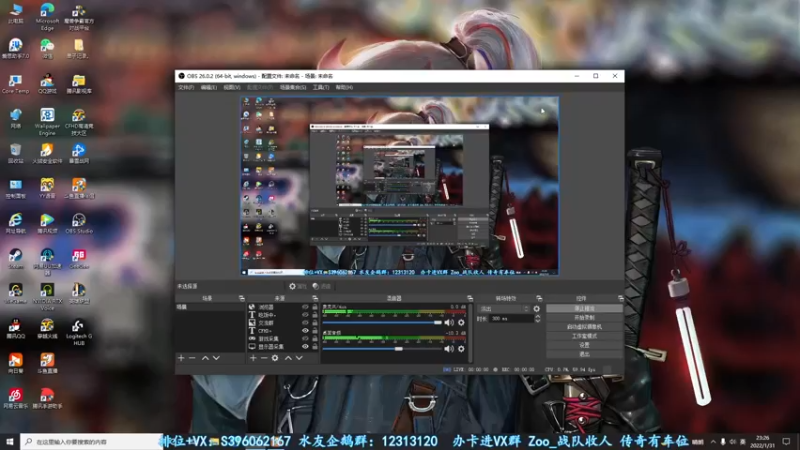Click the 启动虚拟摄像机 virtual camera button
Screen dimensions: 800x450
[x=584, y=327]
